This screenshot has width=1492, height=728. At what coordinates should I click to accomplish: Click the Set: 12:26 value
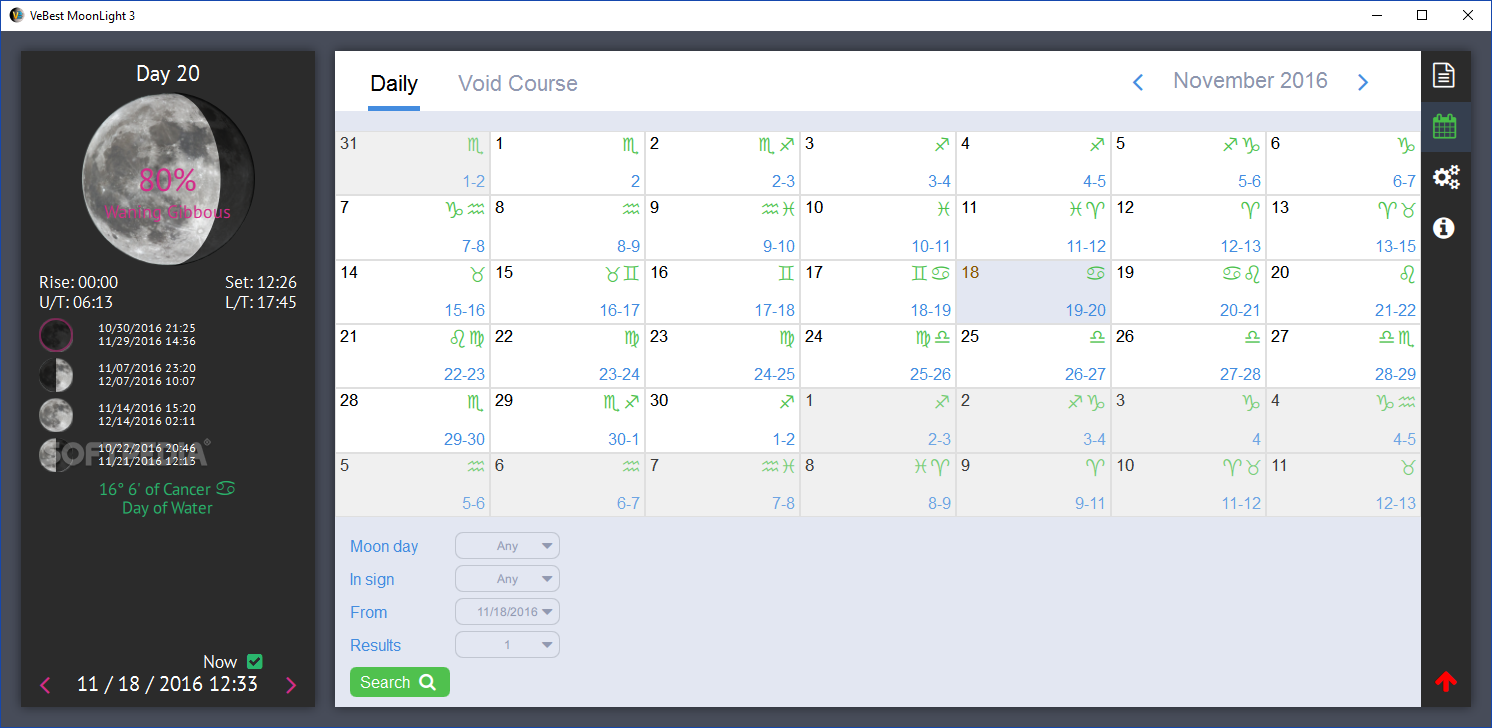pos(261,283)
